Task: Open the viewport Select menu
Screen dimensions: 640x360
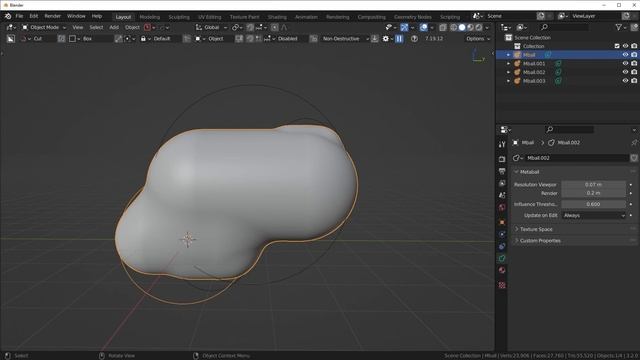Action: click(96, 27)
